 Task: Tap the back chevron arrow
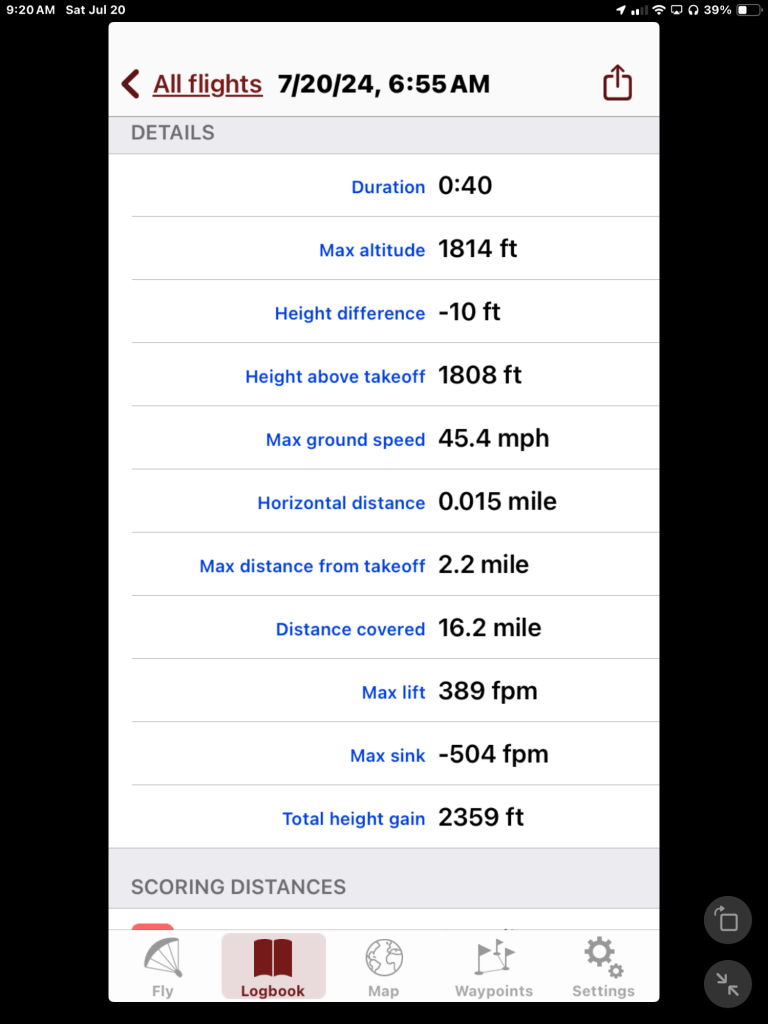(131, 84)
